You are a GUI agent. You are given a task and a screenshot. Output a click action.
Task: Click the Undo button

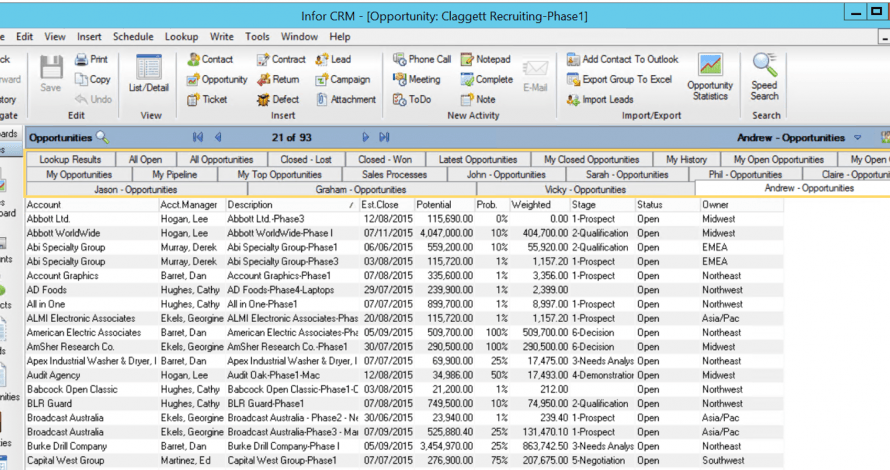(x=93, y=99)
